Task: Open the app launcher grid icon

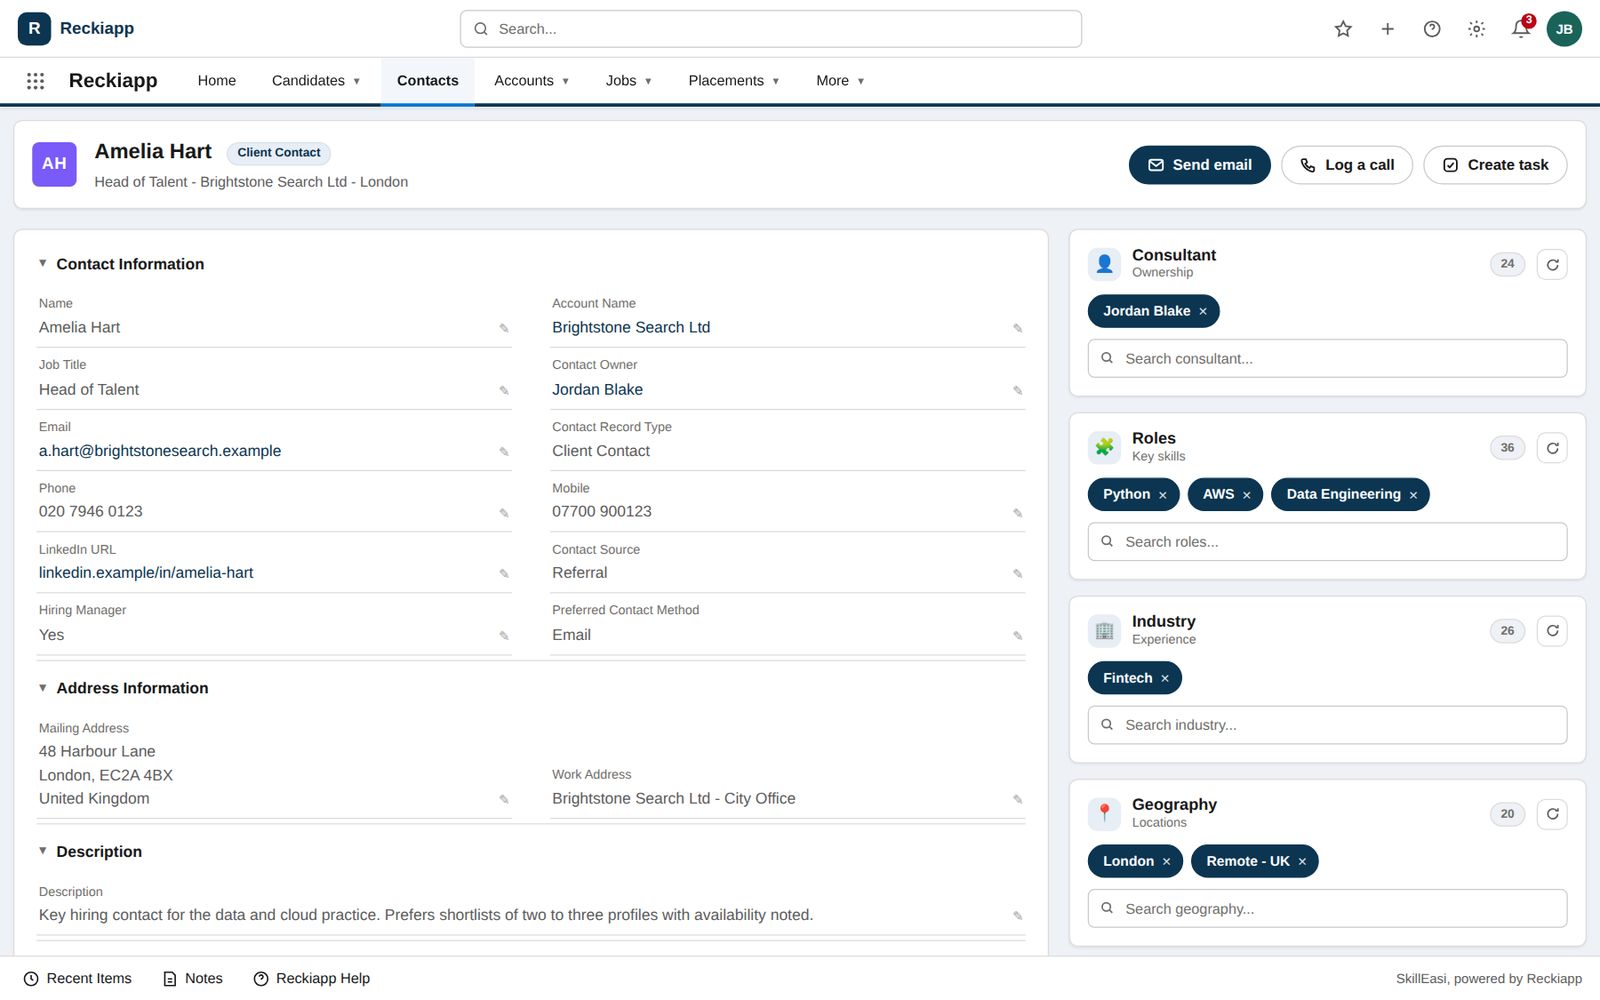Action: click(35, 81)
